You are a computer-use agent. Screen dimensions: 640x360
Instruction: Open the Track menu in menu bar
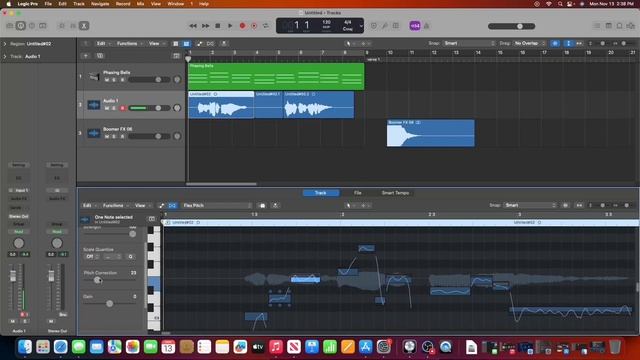click(x=79, y=4)
